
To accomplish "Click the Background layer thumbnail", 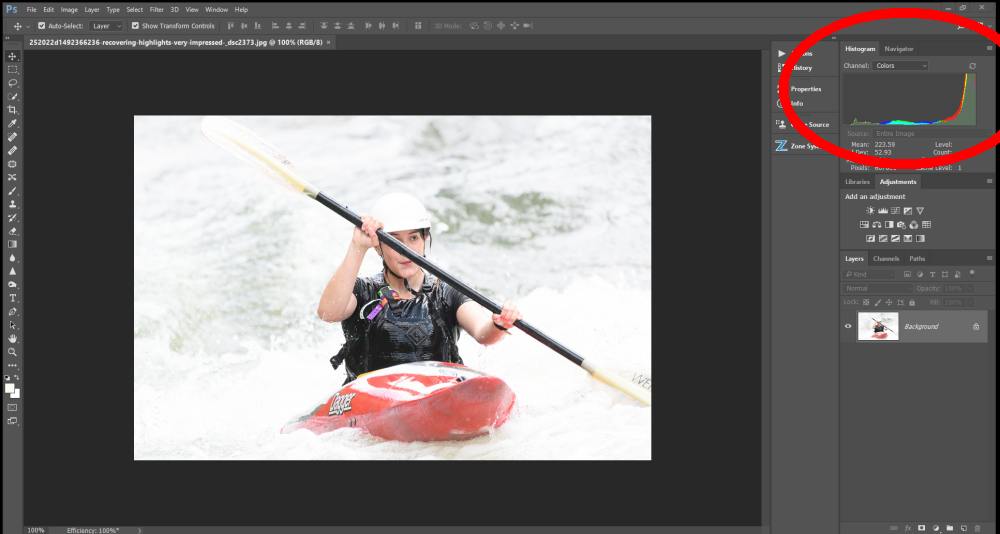I will pyautogui.click(x=878, y=326).
